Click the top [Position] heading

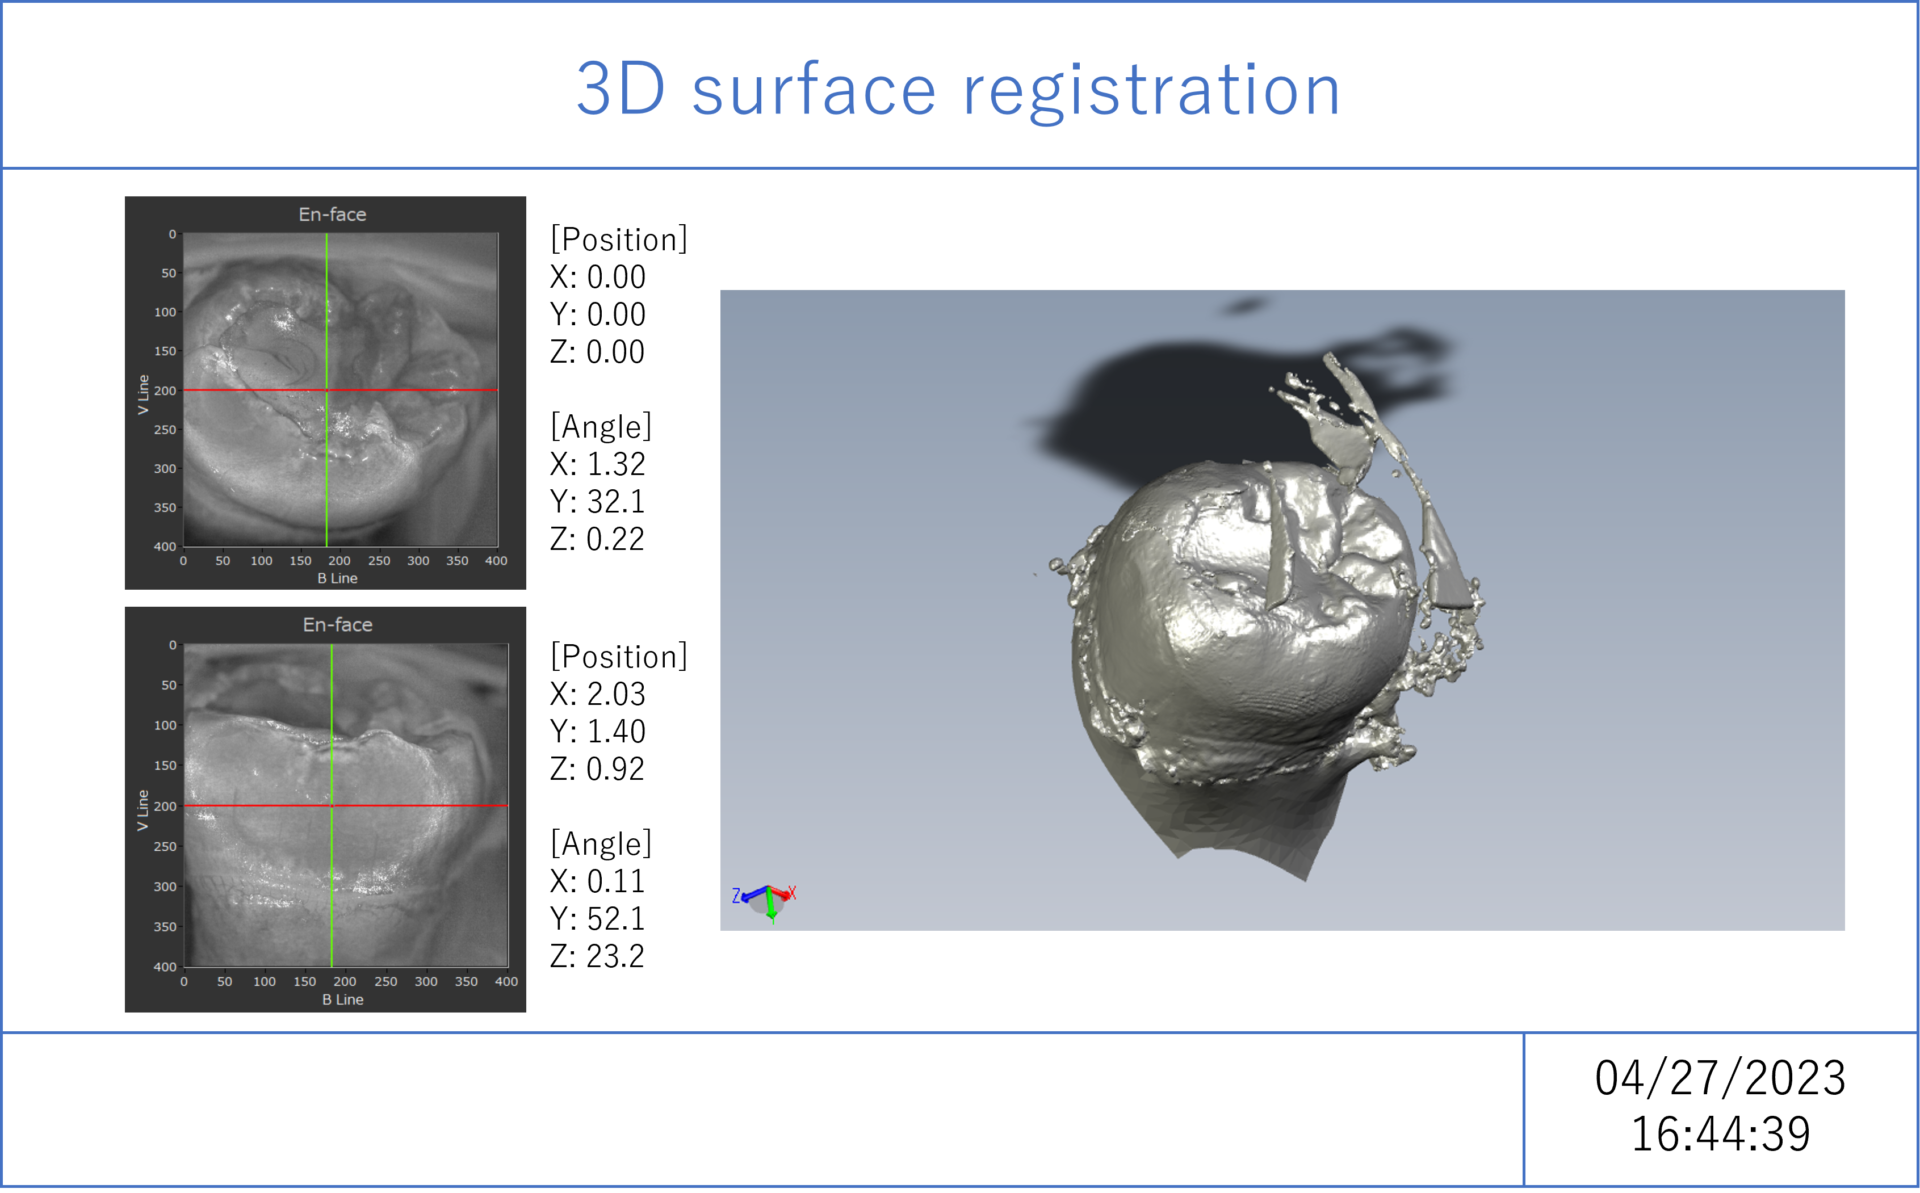(x=619, y=239)
